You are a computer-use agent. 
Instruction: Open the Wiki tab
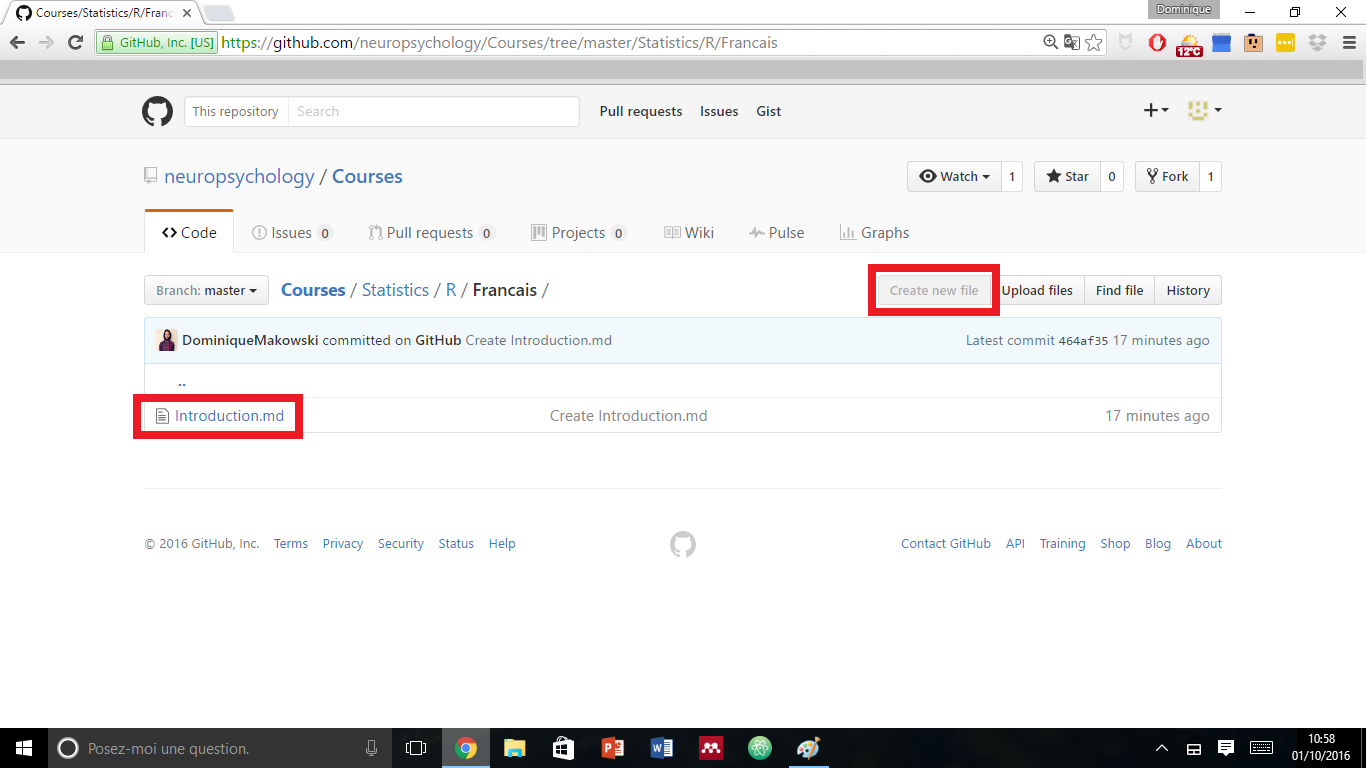[x=689, y=232]
